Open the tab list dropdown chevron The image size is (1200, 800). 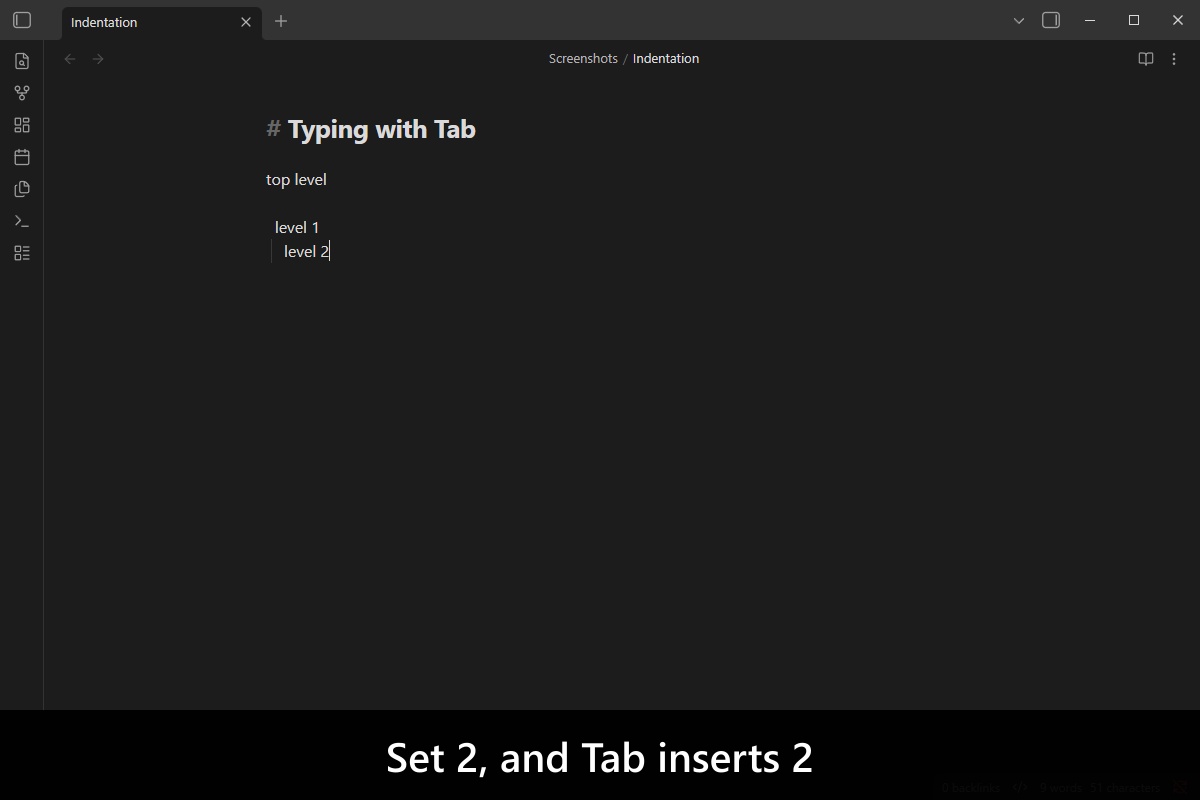(x=1019, y=20)
